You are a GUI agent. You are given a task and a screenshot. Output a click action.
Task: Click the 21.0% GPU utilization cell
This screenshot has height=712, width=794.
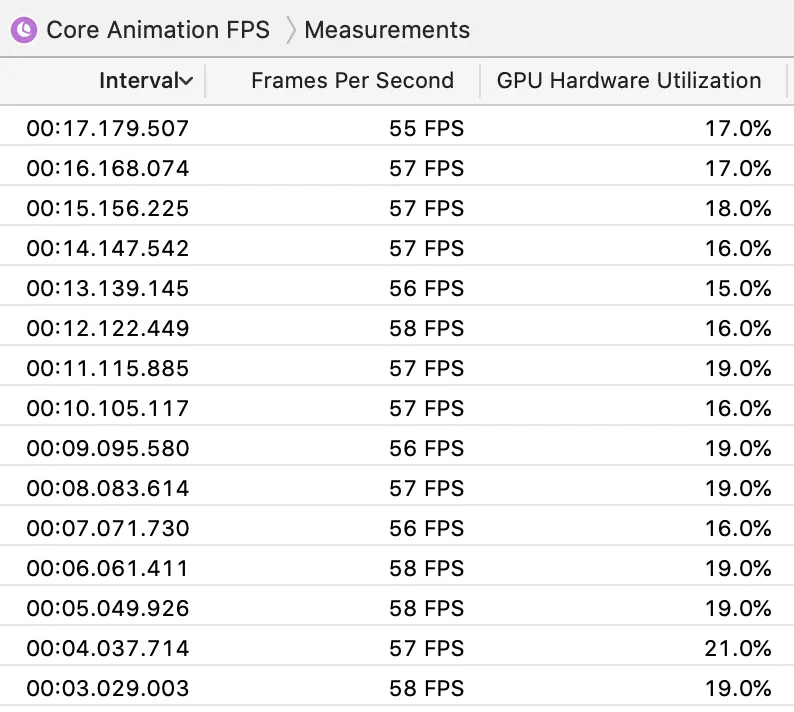[x=738, y=648]
